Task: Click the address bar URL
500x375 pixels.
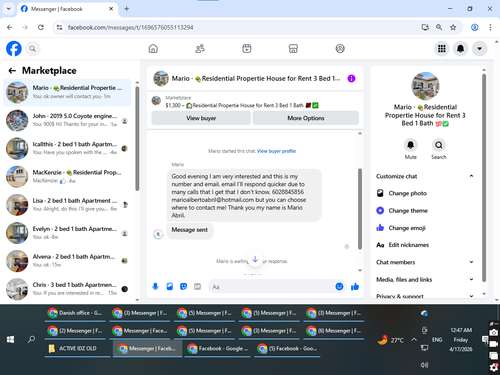Action: tap(130, 27)
